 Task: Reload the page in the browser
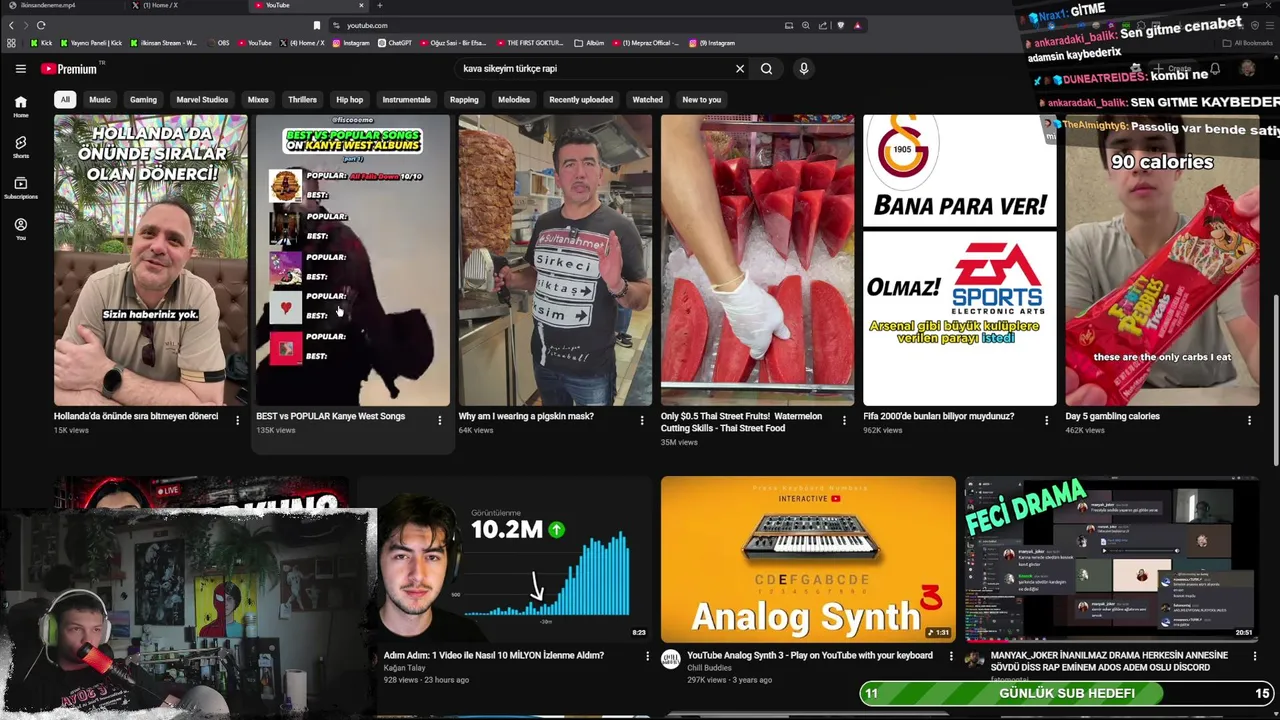click(x=41, y=25)
